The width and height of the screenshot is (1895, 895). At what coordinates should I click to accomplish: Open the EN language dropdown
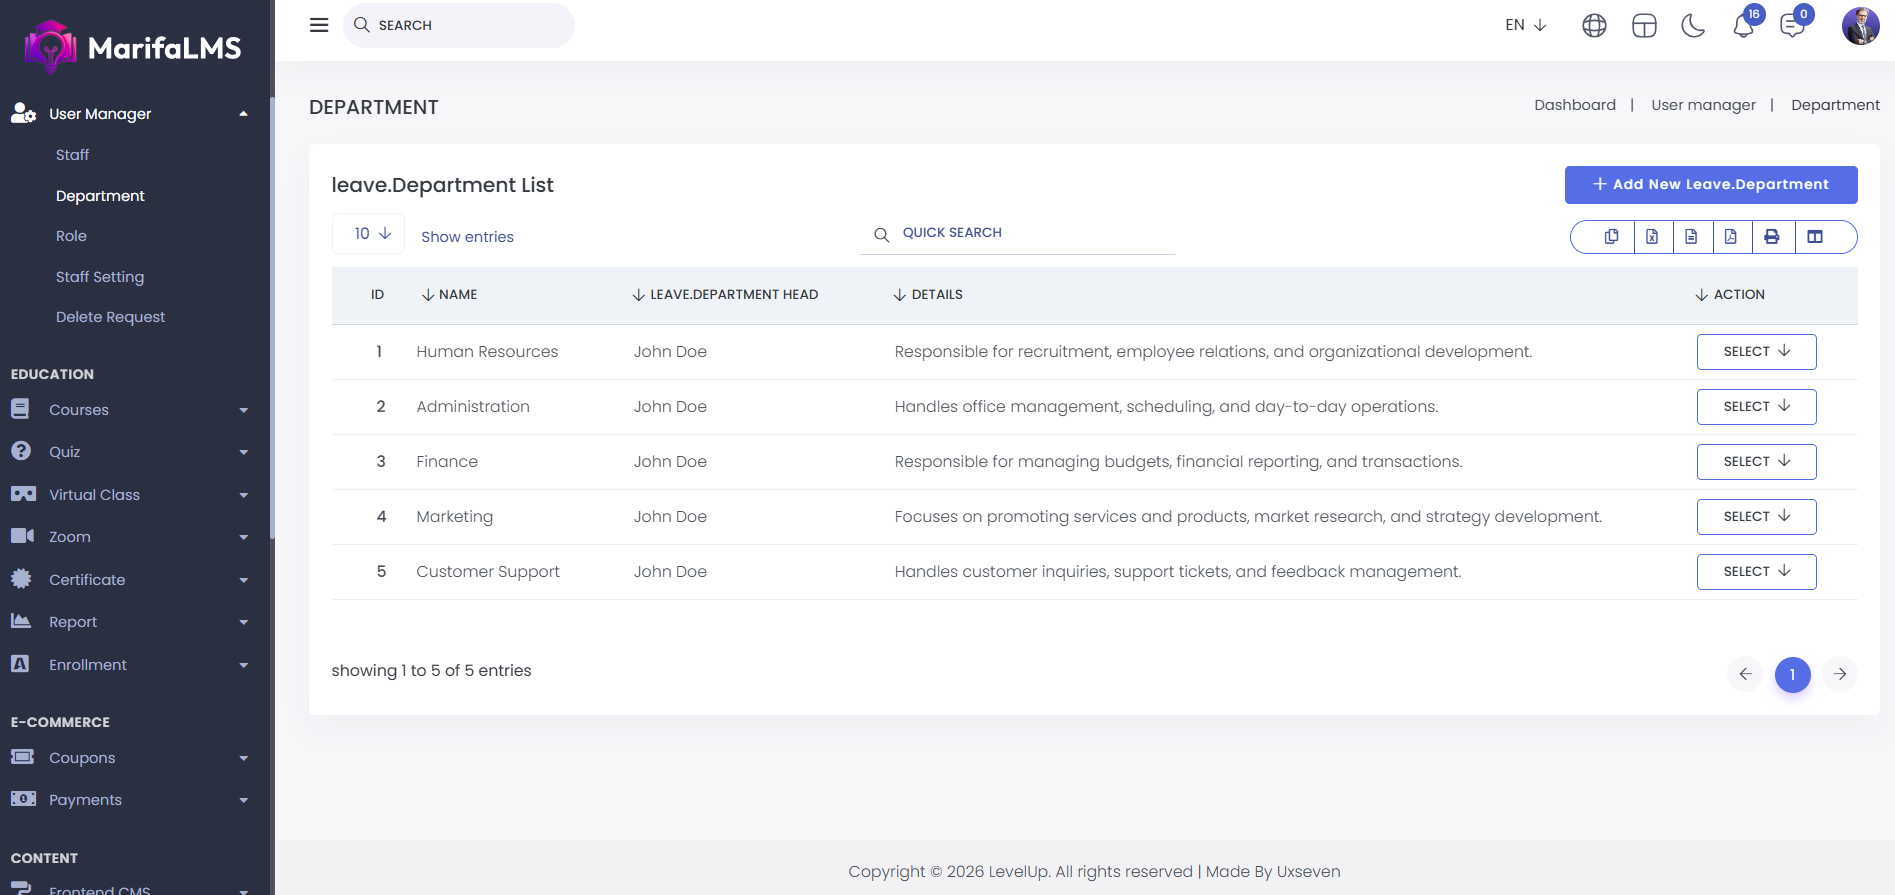(x=1525, y=25)
